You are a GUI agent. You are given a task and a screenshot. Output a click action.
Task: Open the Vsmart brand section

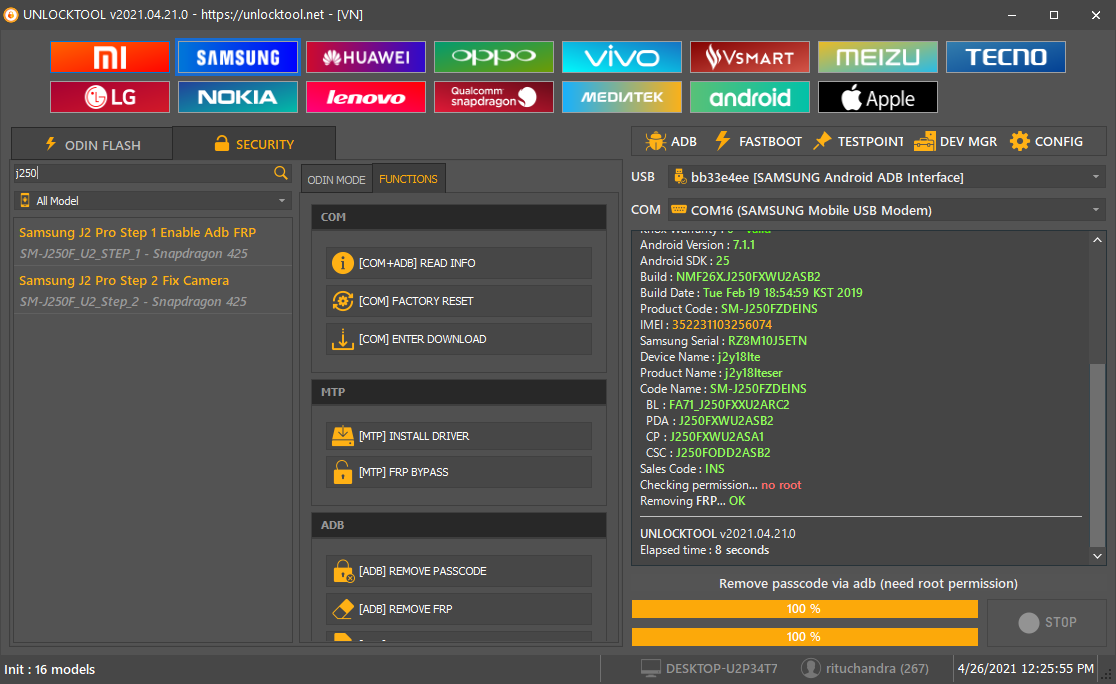[749, 57]
